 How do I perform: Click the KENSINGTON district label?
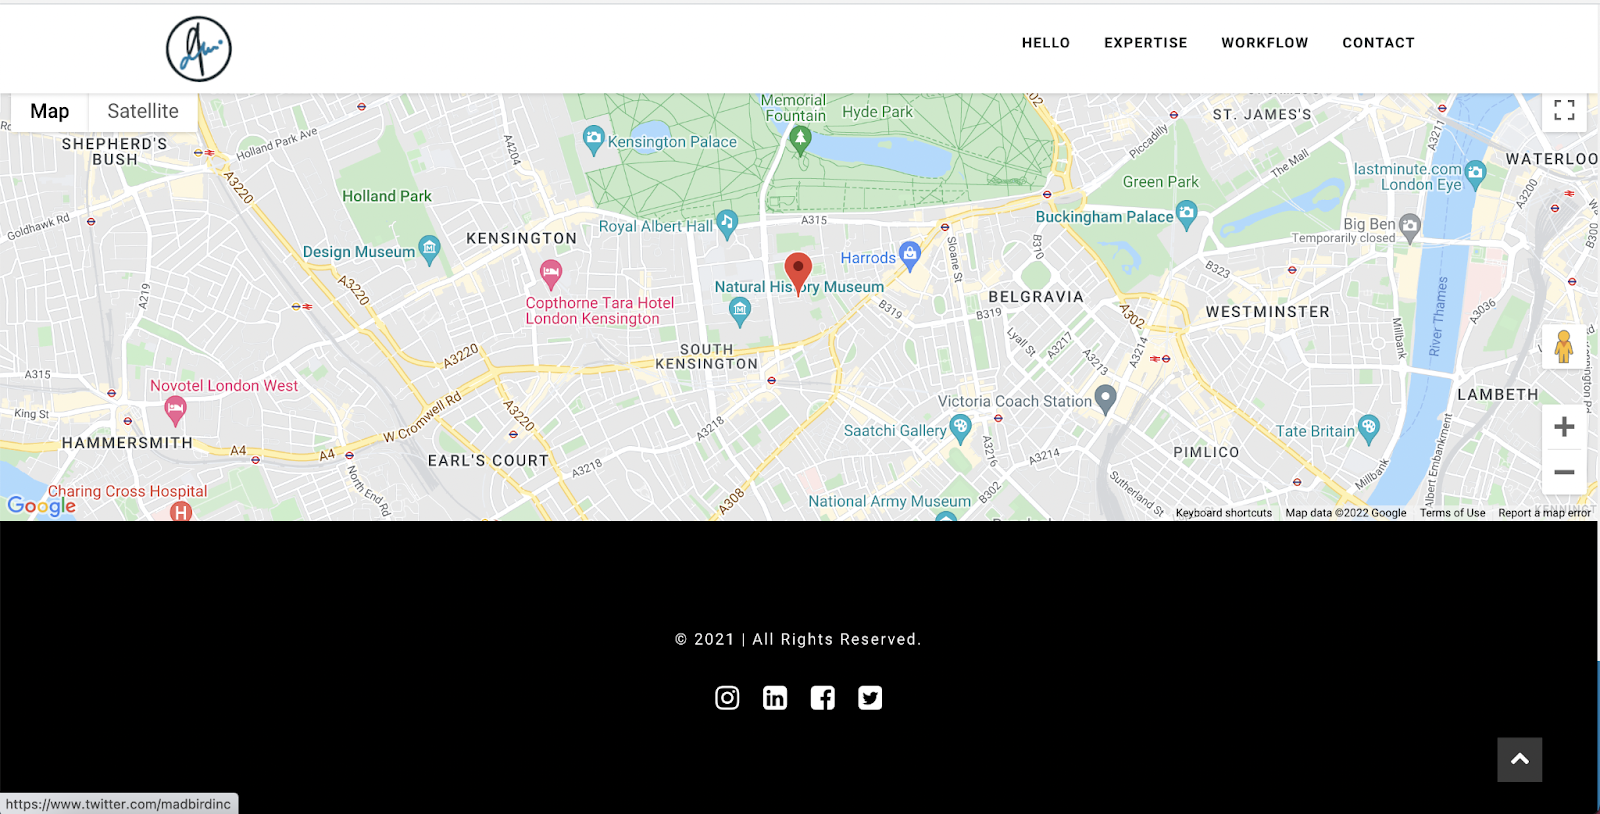click(x=522, y=238)
